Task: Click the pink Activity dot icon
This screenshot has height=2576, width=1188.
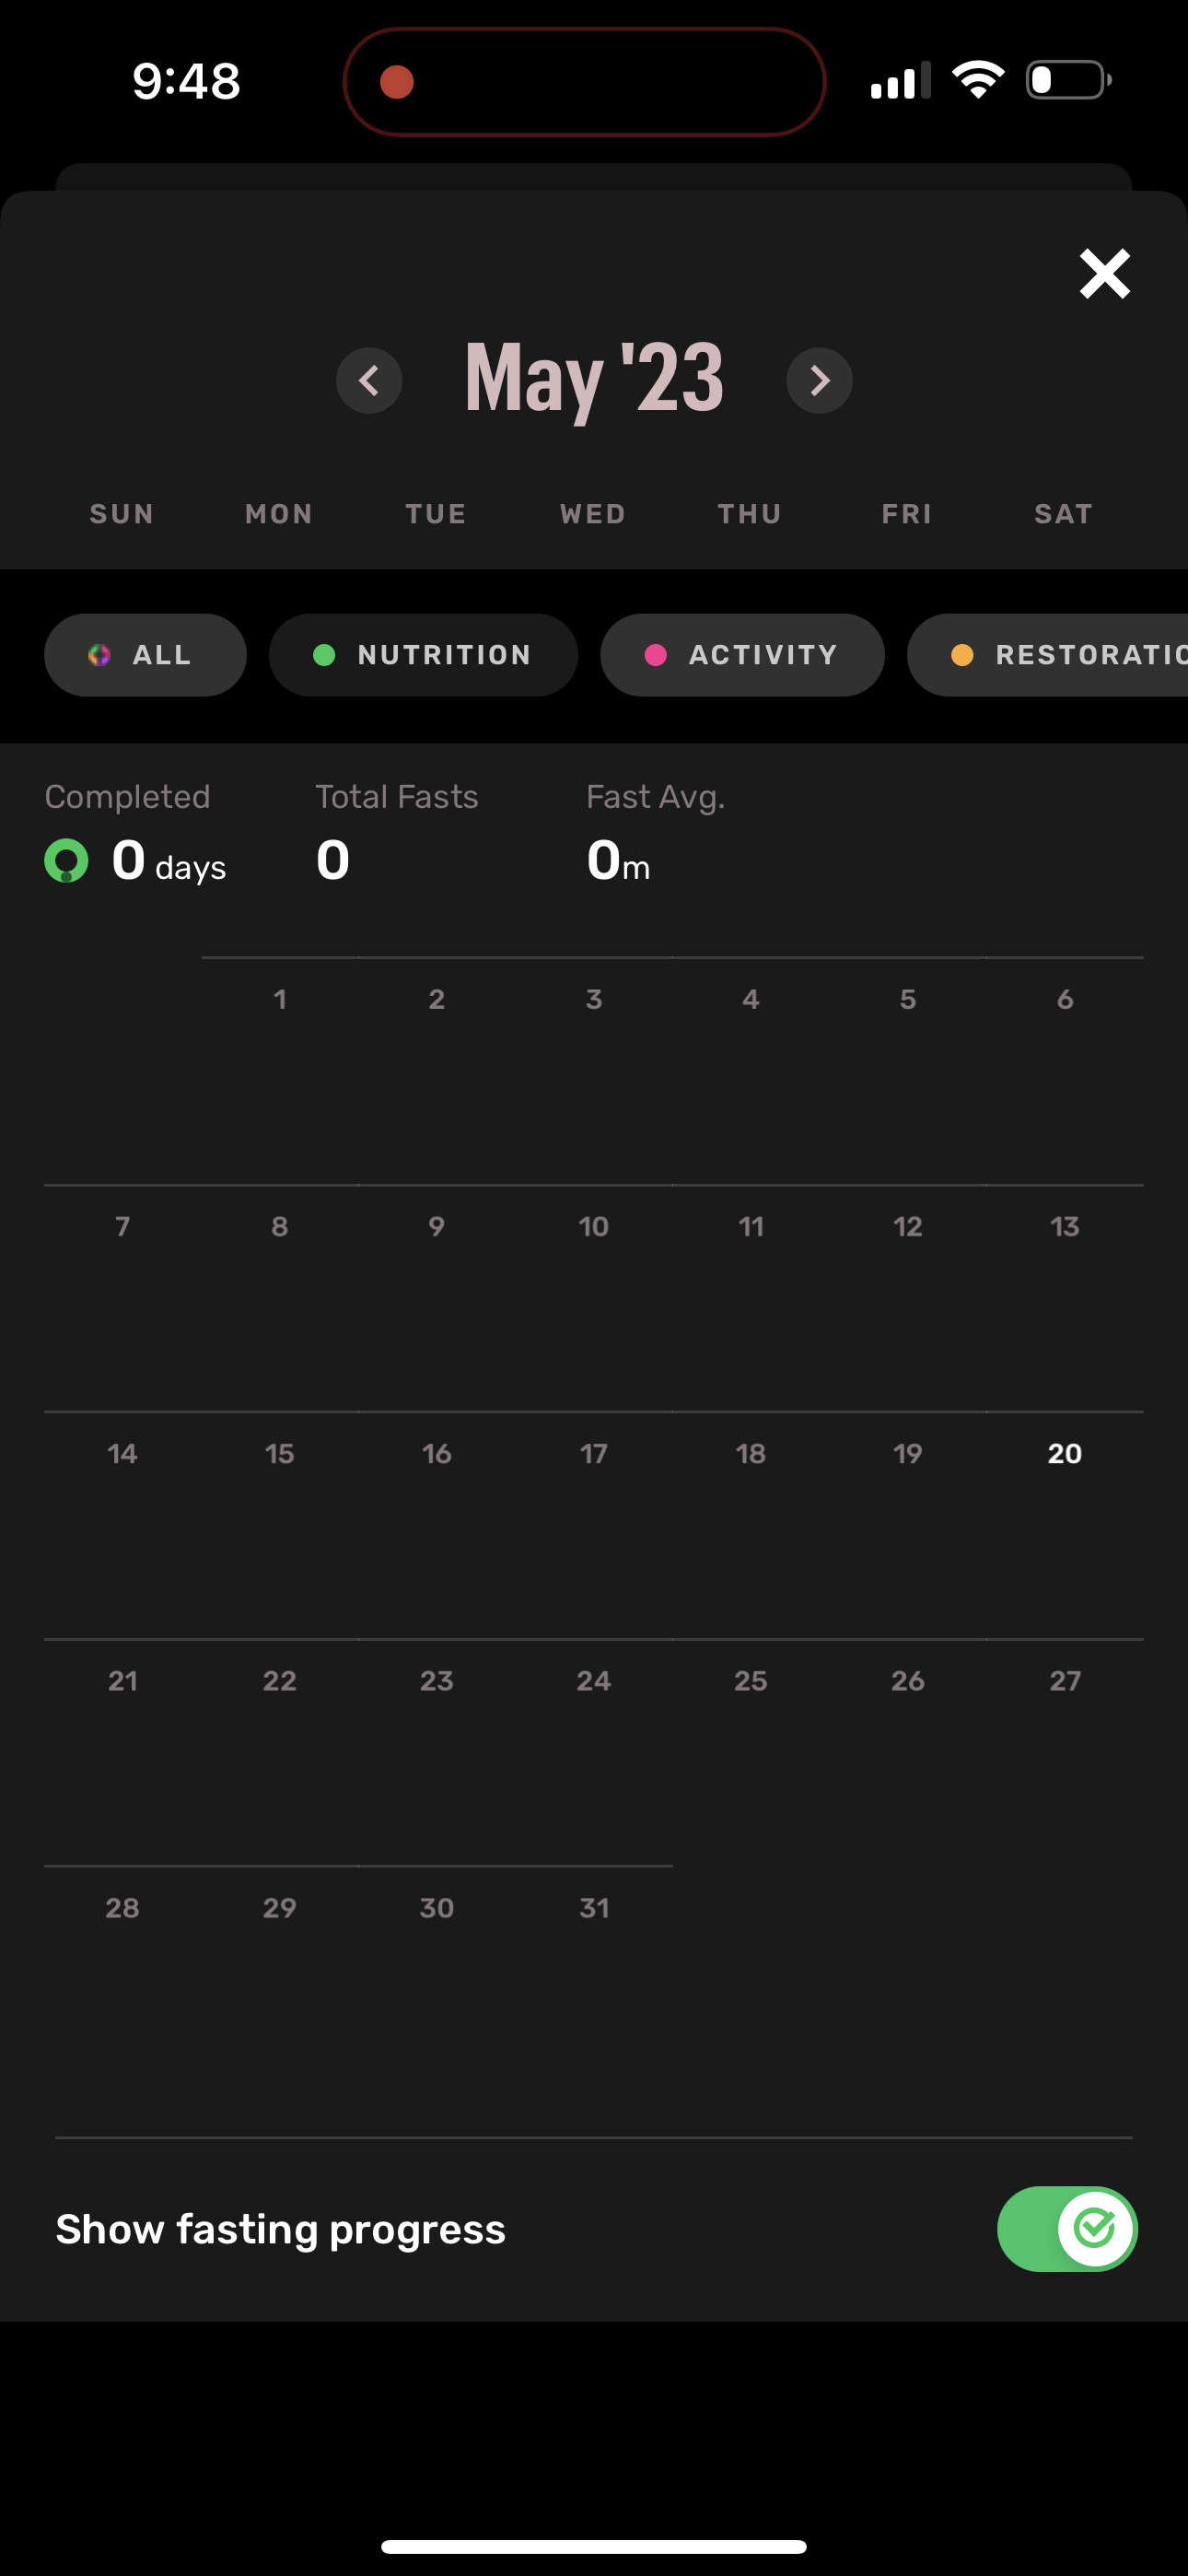Action: coord(656,655)
